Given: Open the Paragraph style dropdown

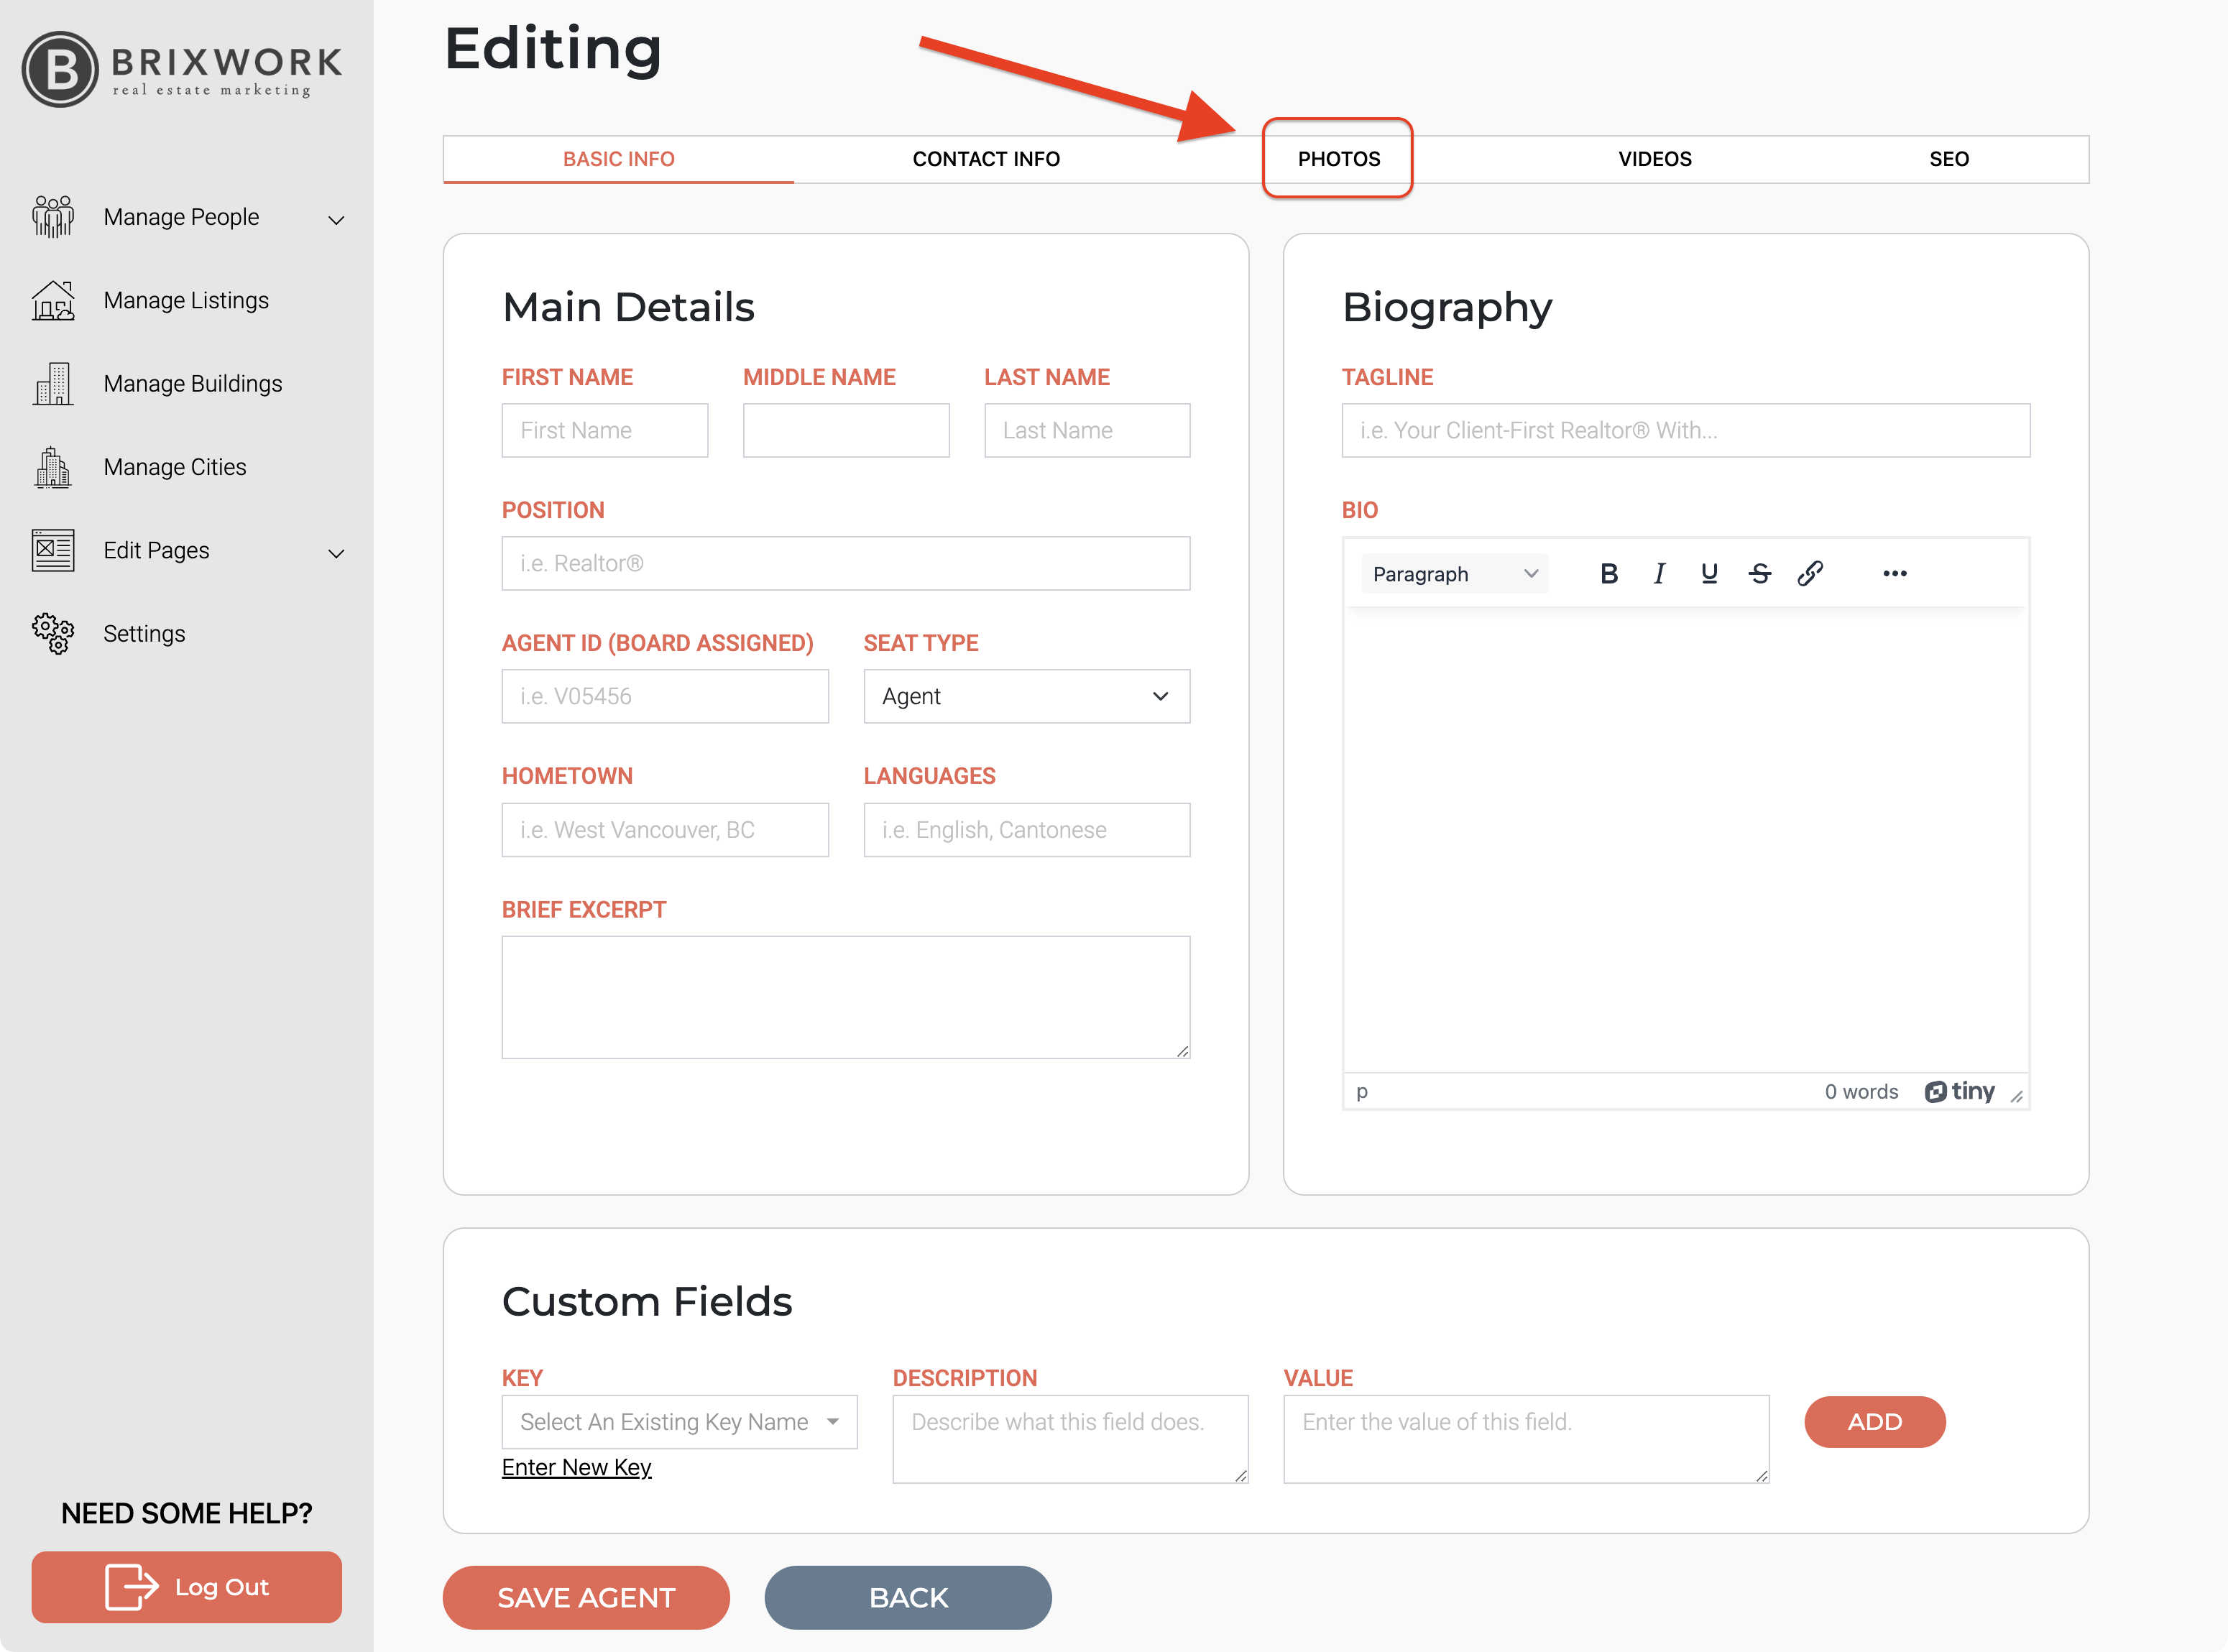Looking at the screenshot, I should point(1453,573).
